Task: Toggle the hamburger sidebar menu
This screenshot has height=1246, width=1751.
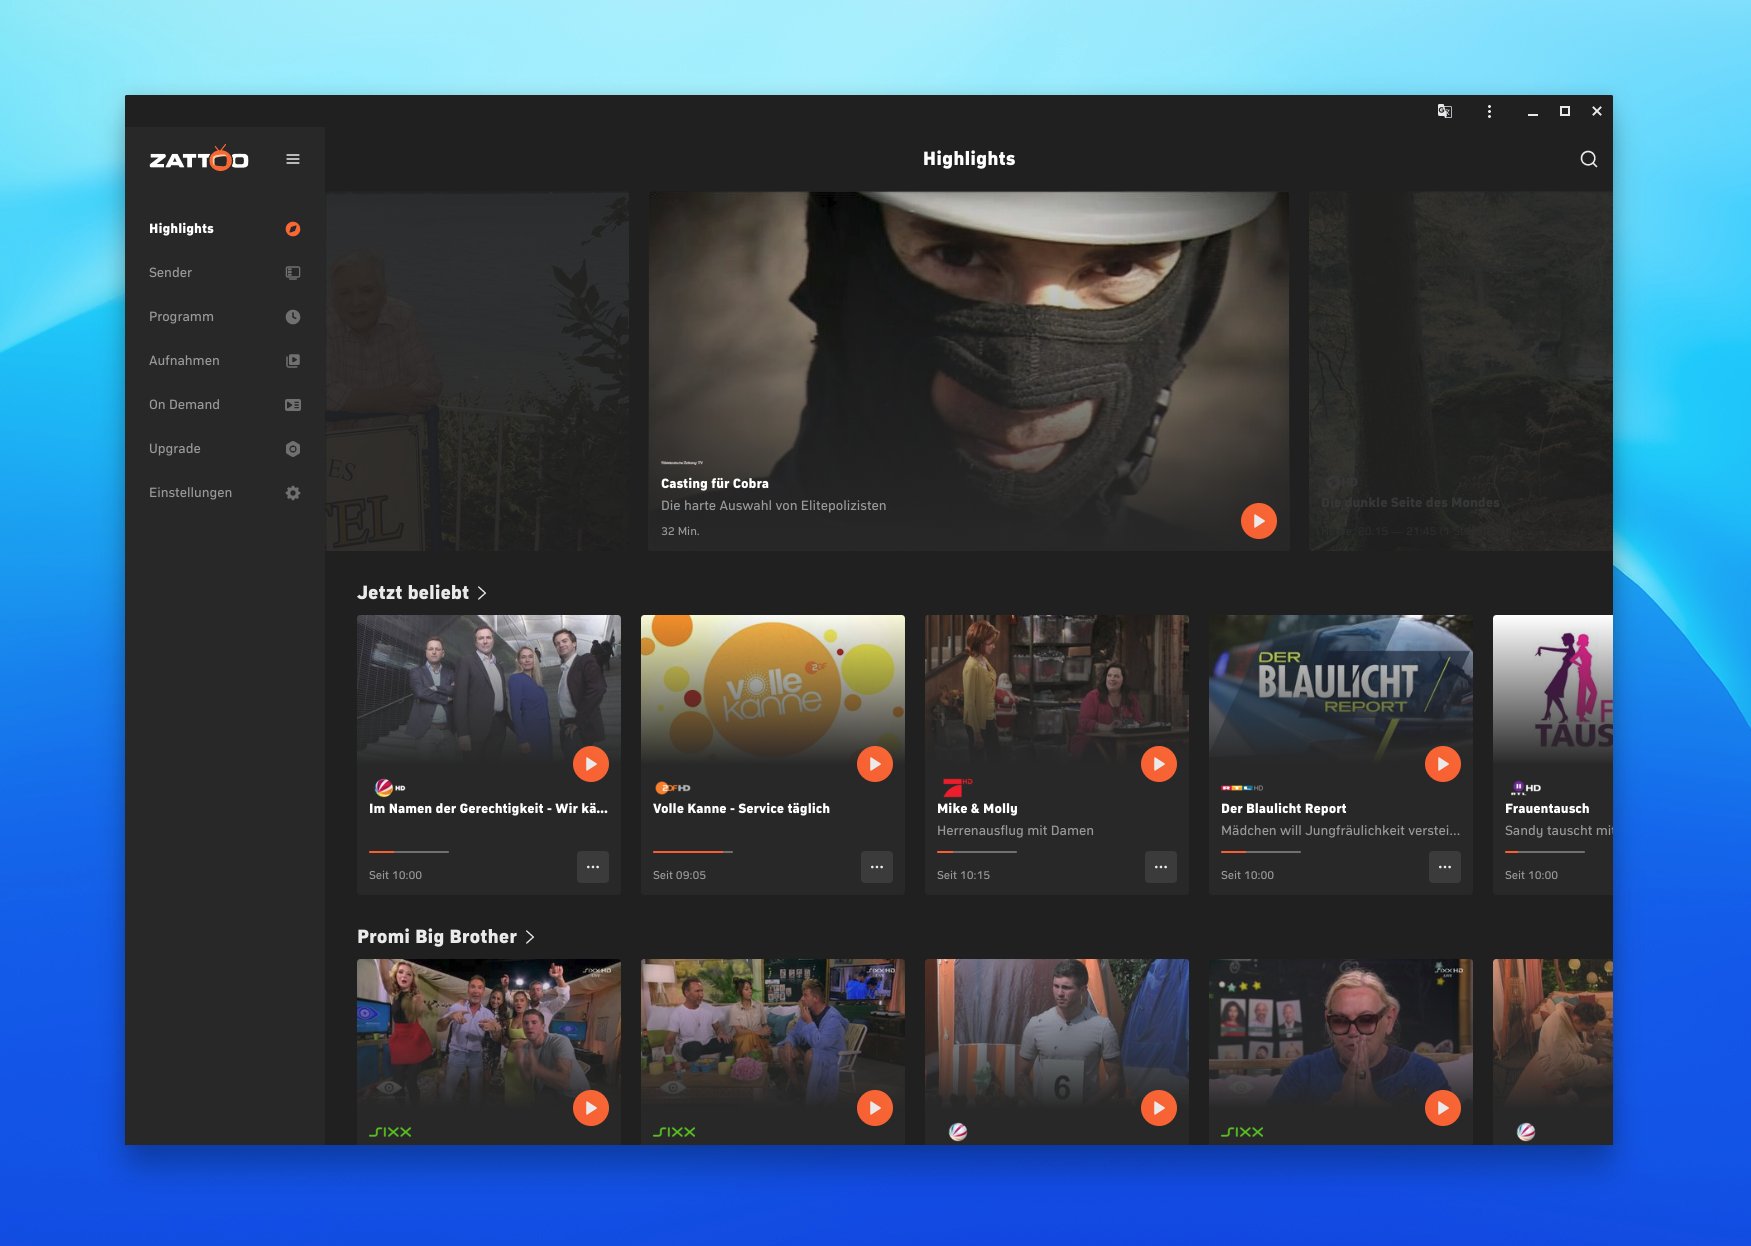Action: 293,159
